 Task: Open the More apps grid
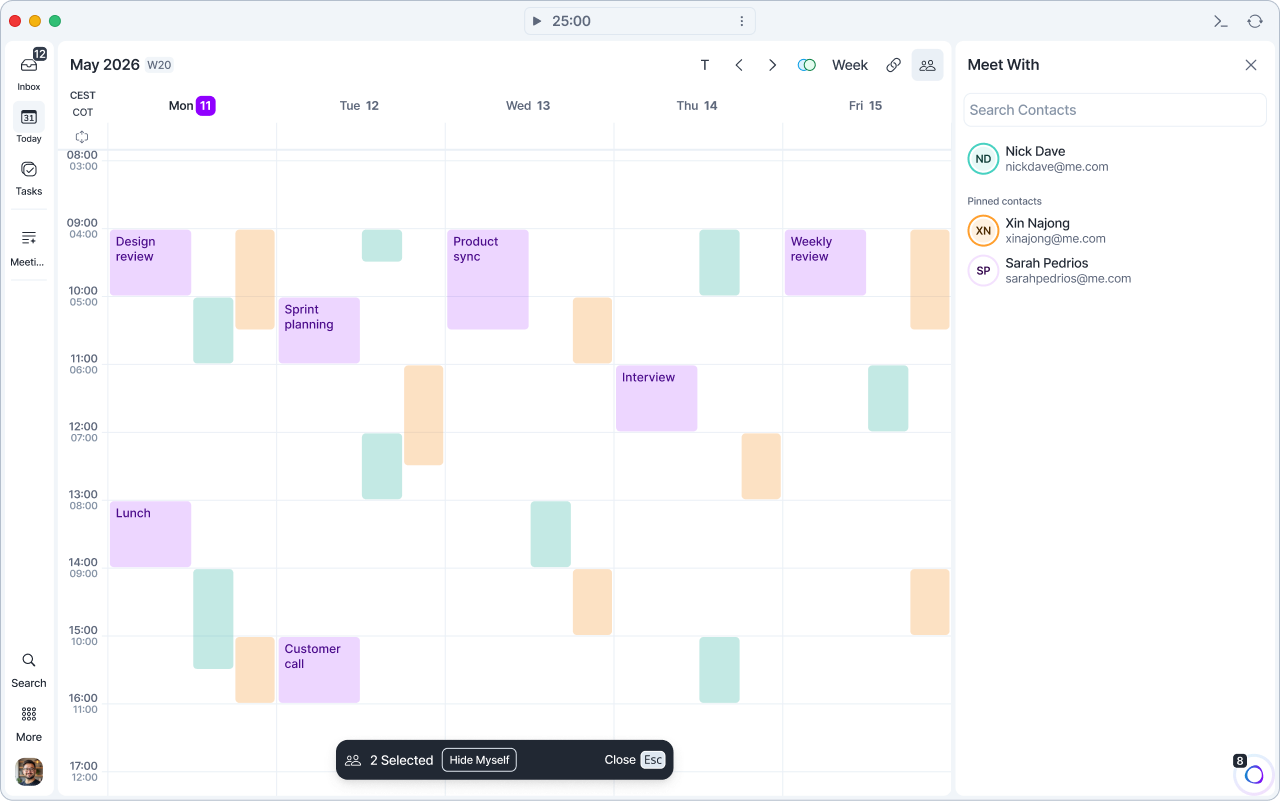tap(29, 723)
